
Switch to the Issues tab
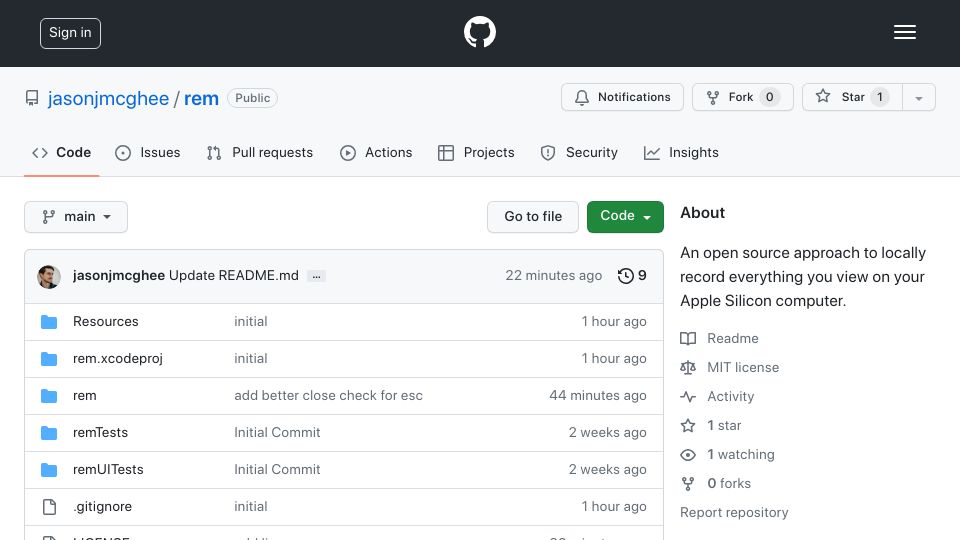148,152
